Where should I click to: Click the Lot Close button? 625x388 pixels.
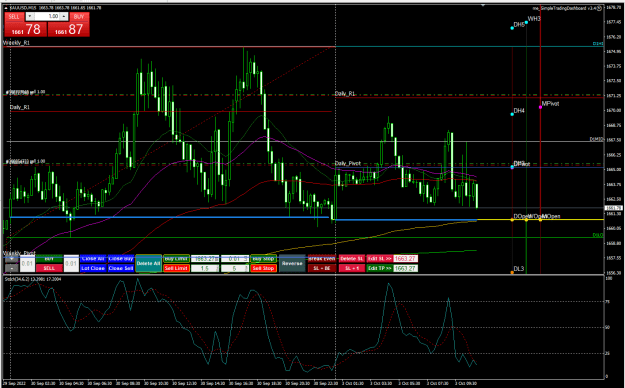(93, 268)
